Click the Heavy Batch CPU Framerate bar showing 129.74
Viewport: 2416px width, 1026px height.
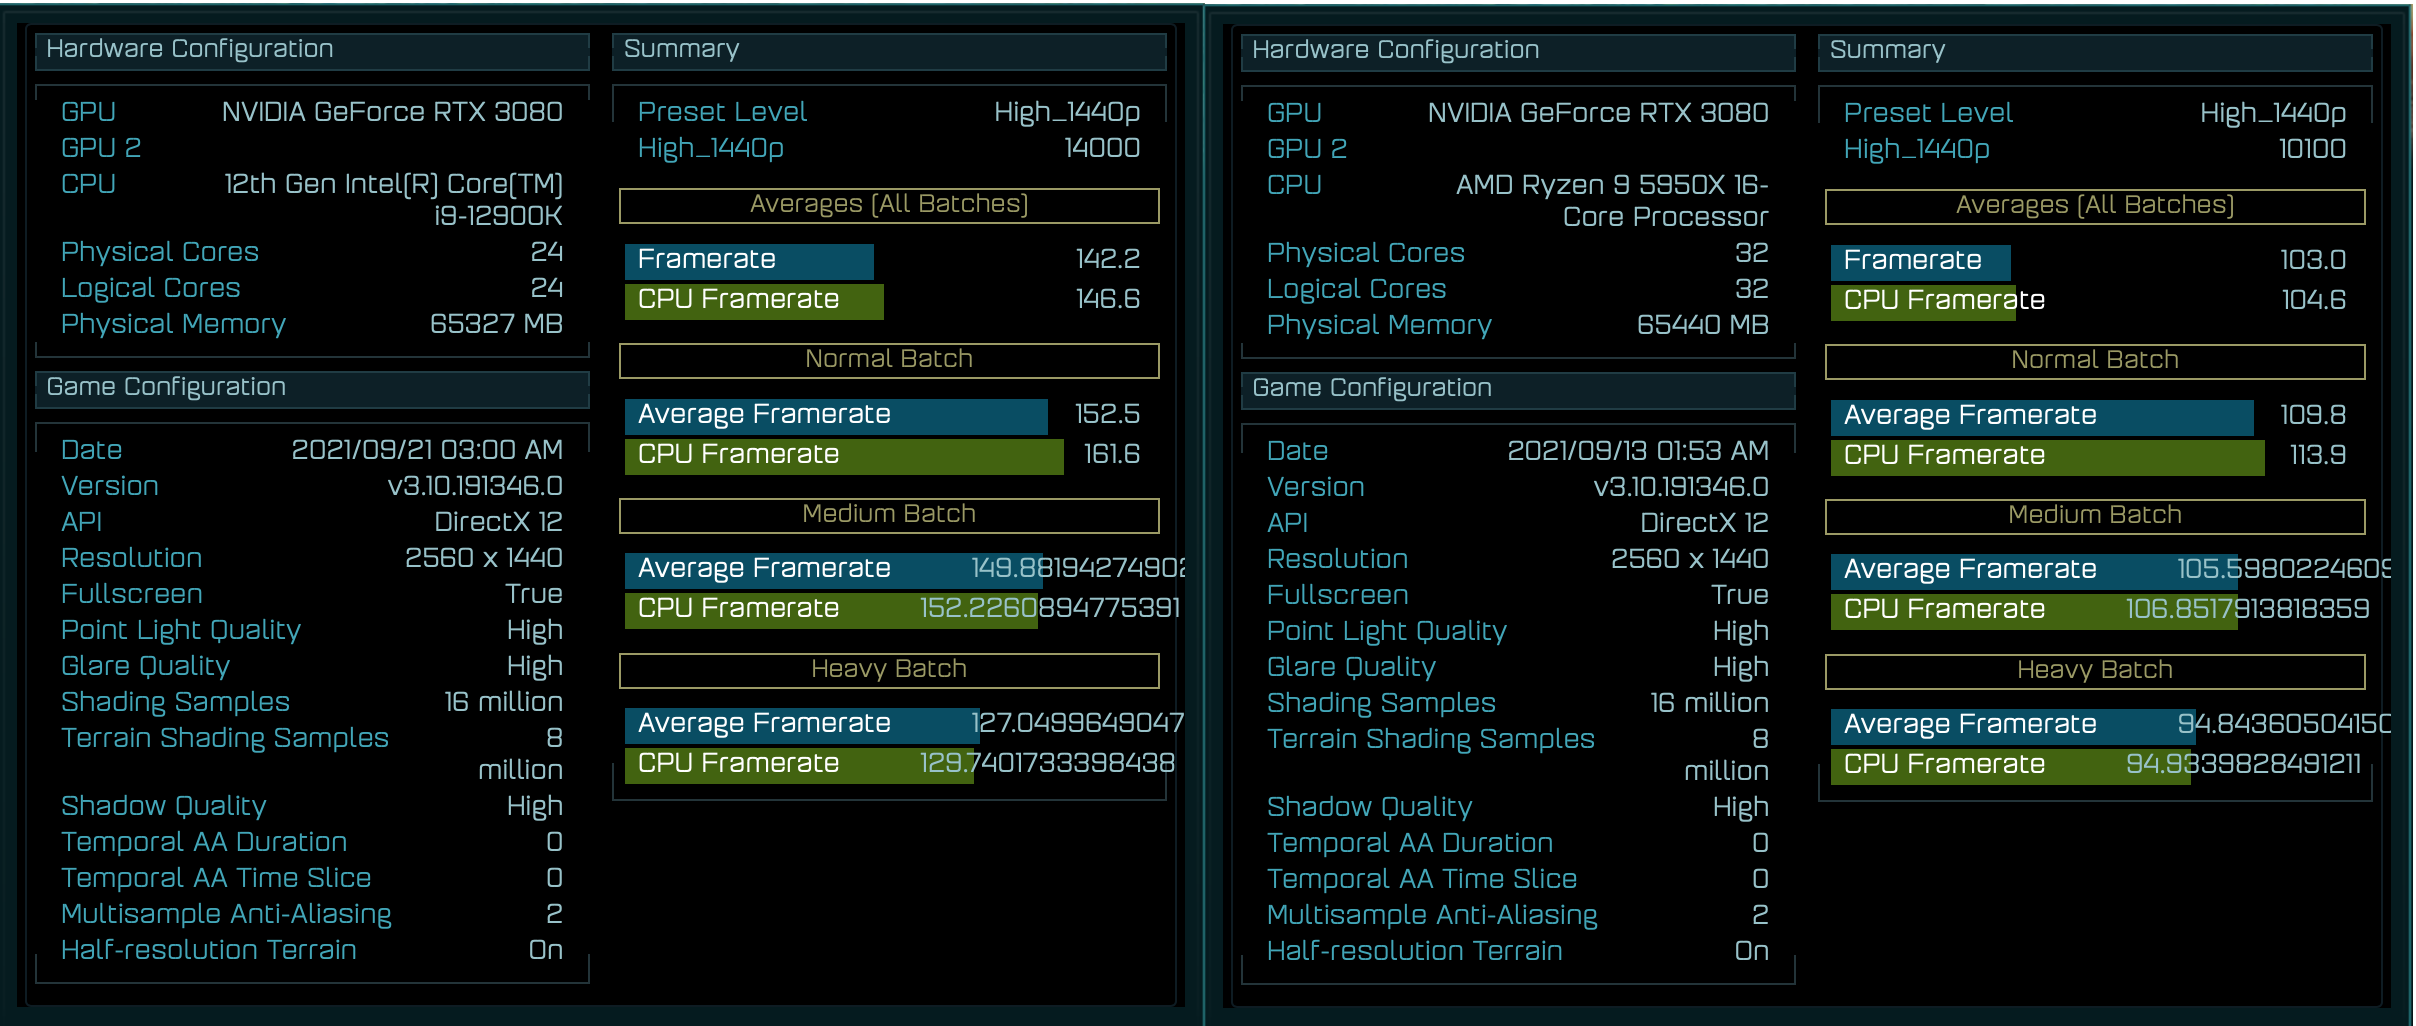point(798,764)
